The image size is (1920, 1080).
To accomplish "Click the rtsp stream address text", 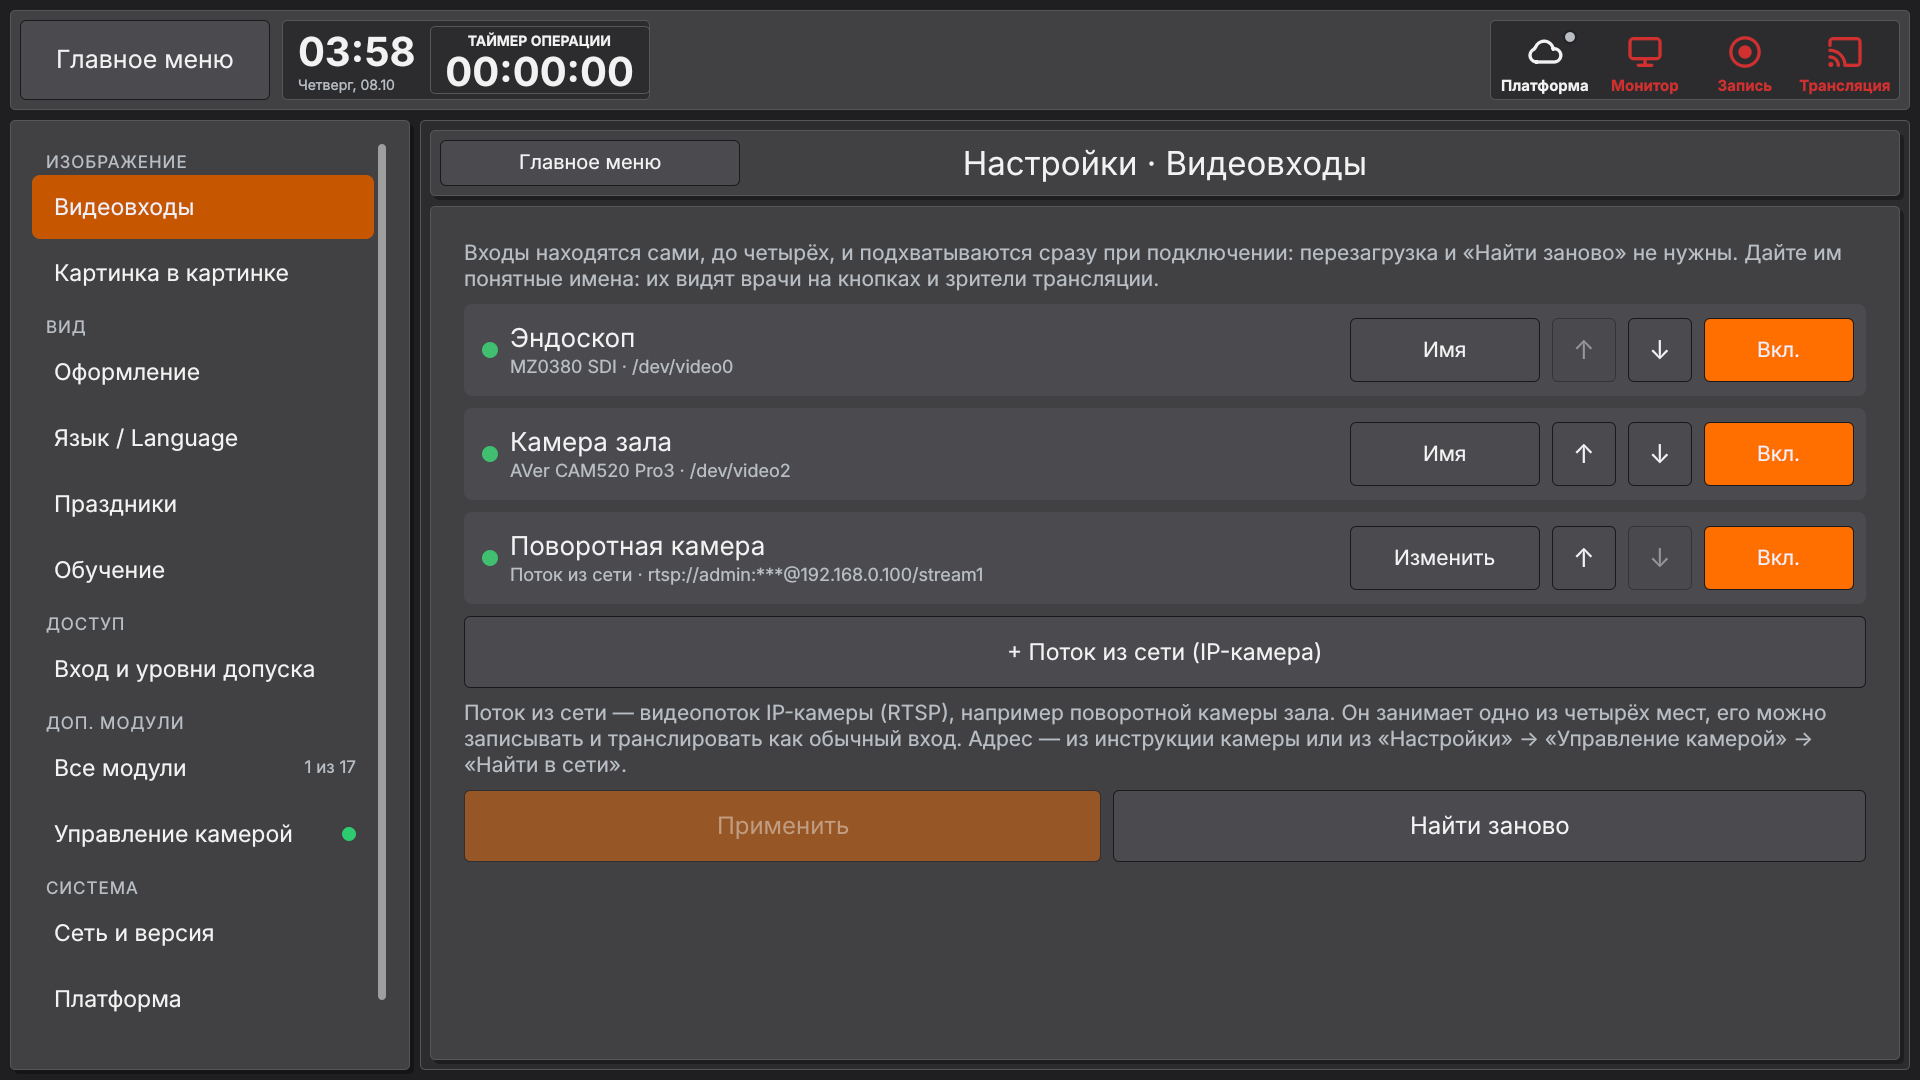I will pos(815,575).
